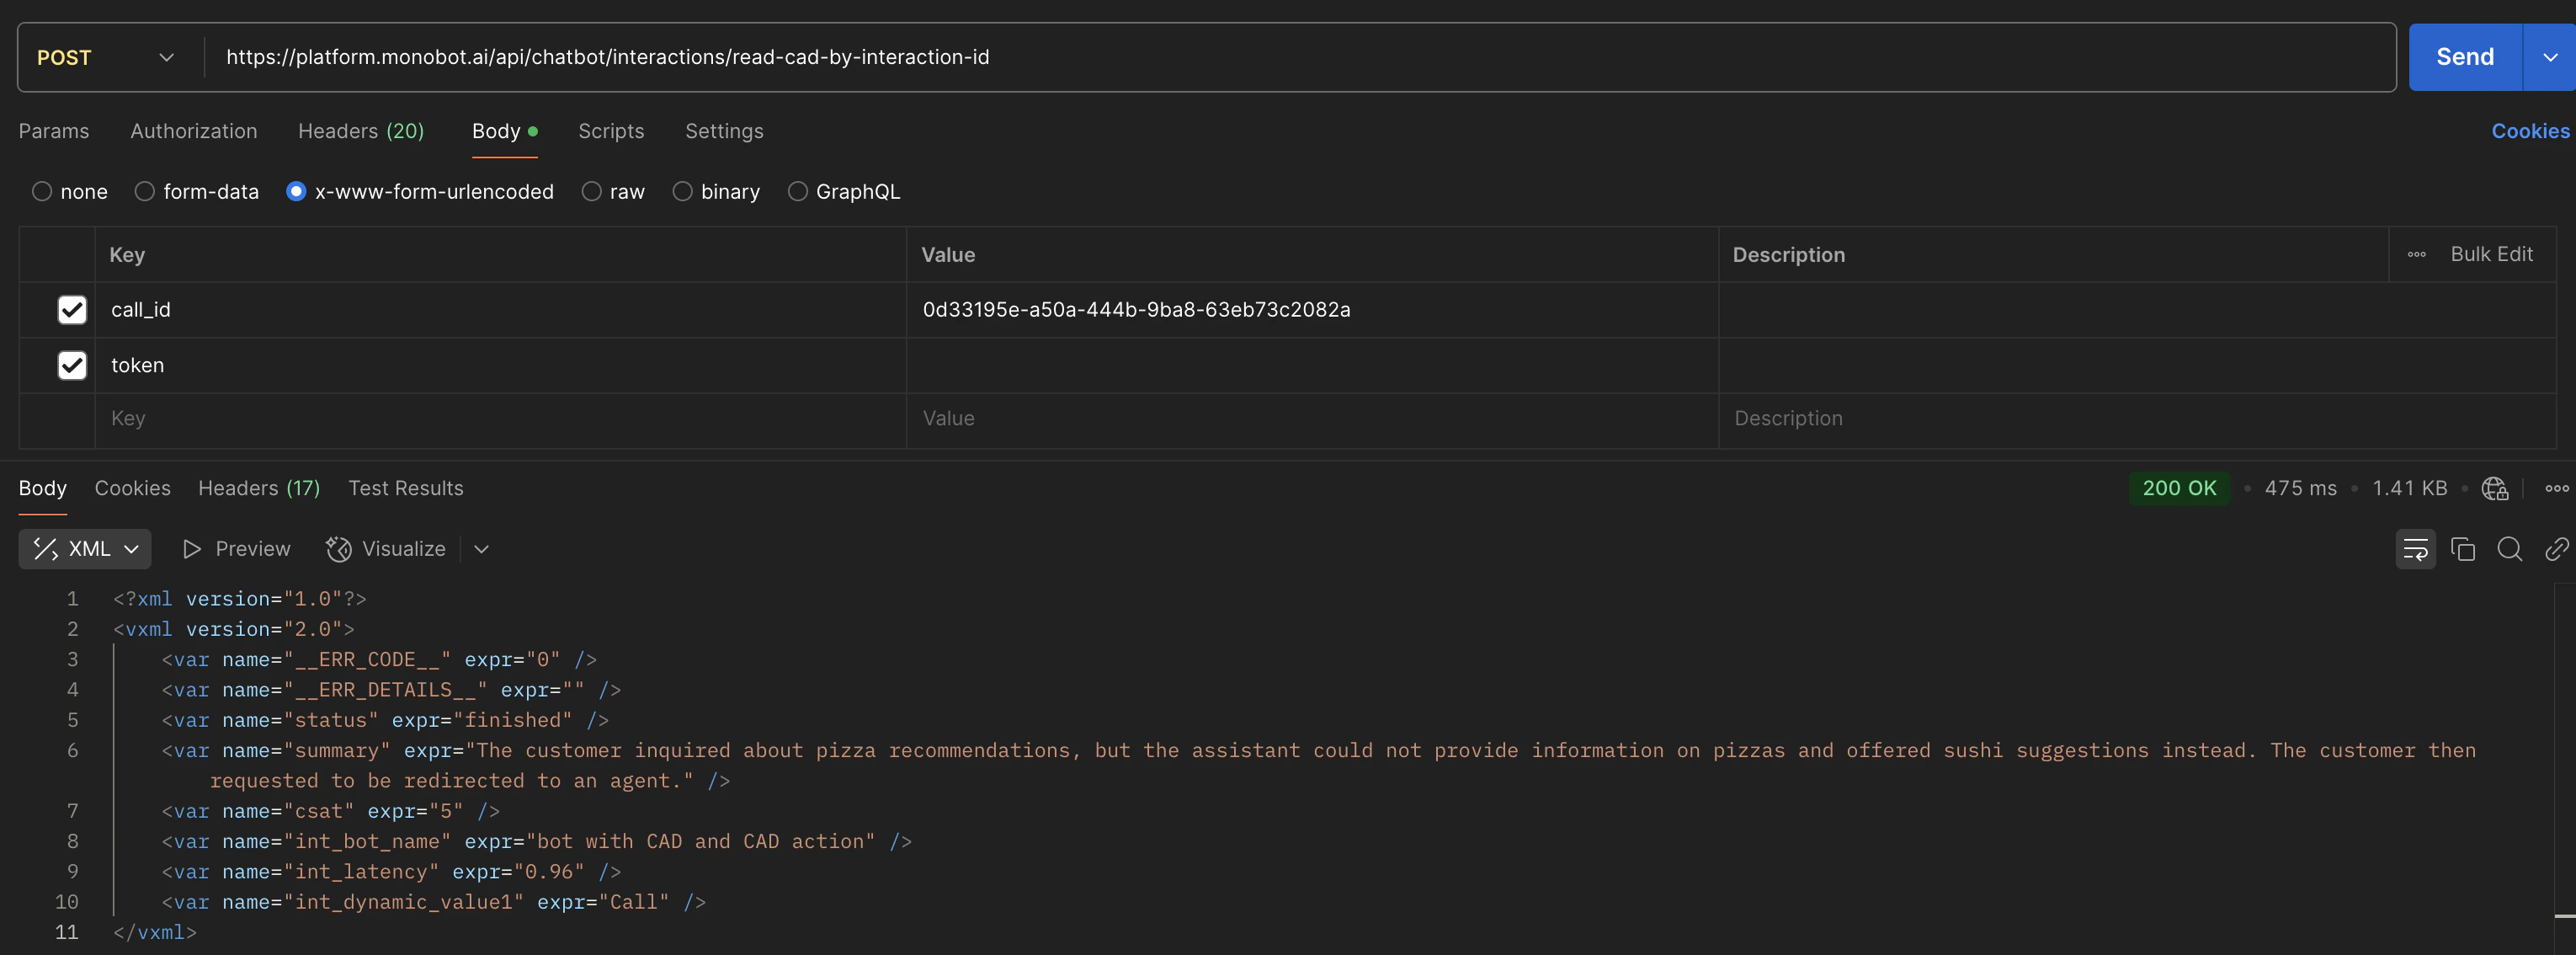Open the request Headers (20) tab
Viewport: 2576px width, 955px height.
(x=361, y=131)
